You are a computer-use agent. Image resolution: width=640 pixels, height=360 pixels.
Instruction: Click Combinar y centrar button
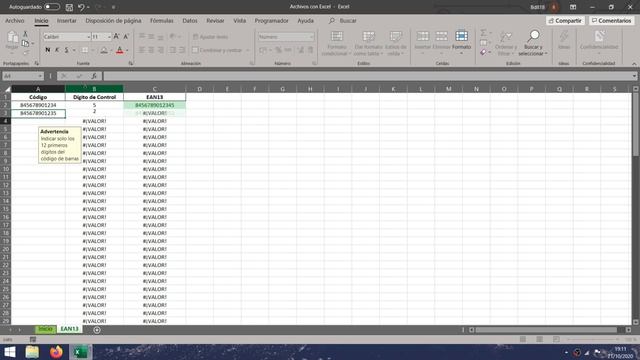point(218,50)
